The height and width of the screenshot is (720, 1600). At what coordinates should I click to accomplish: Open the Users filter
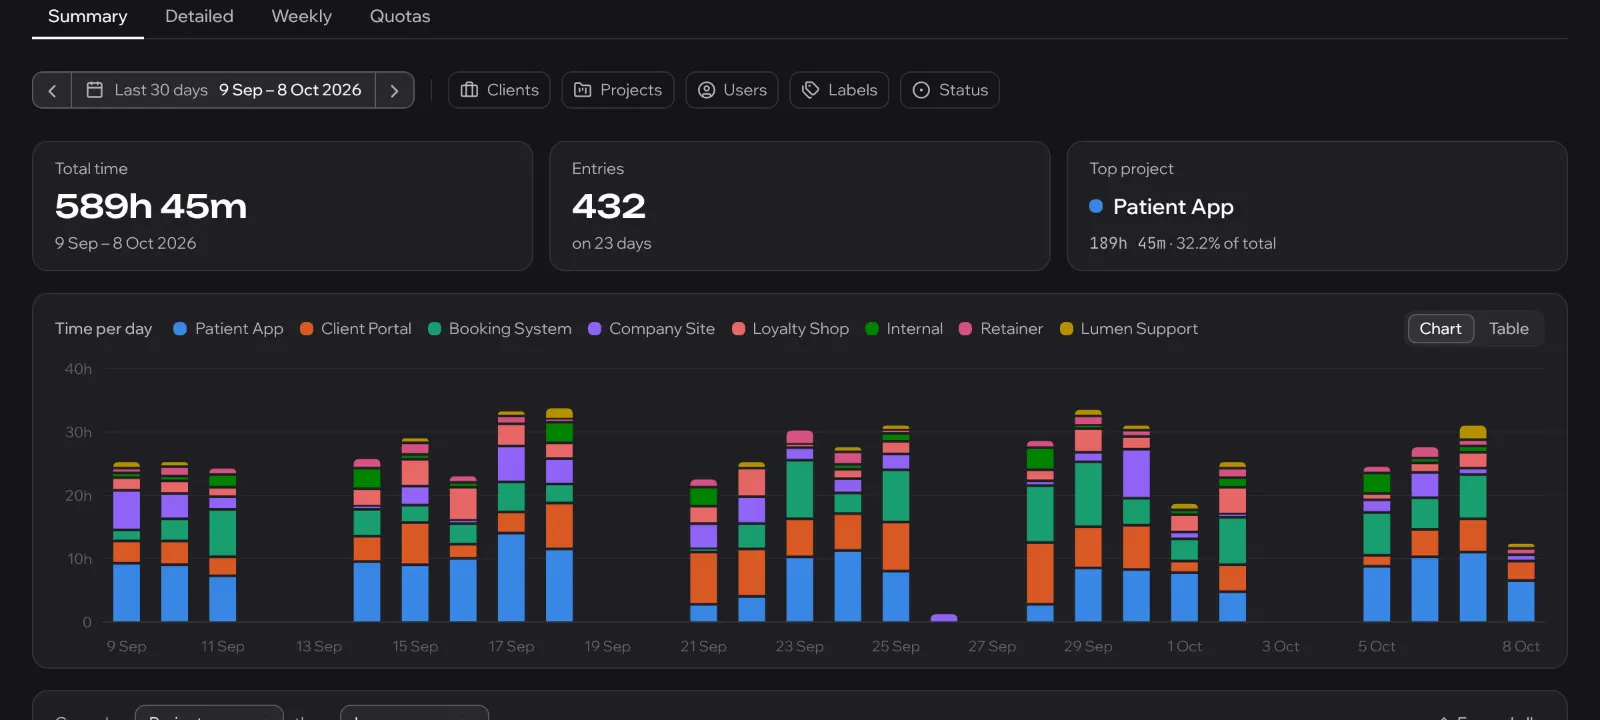732,90
